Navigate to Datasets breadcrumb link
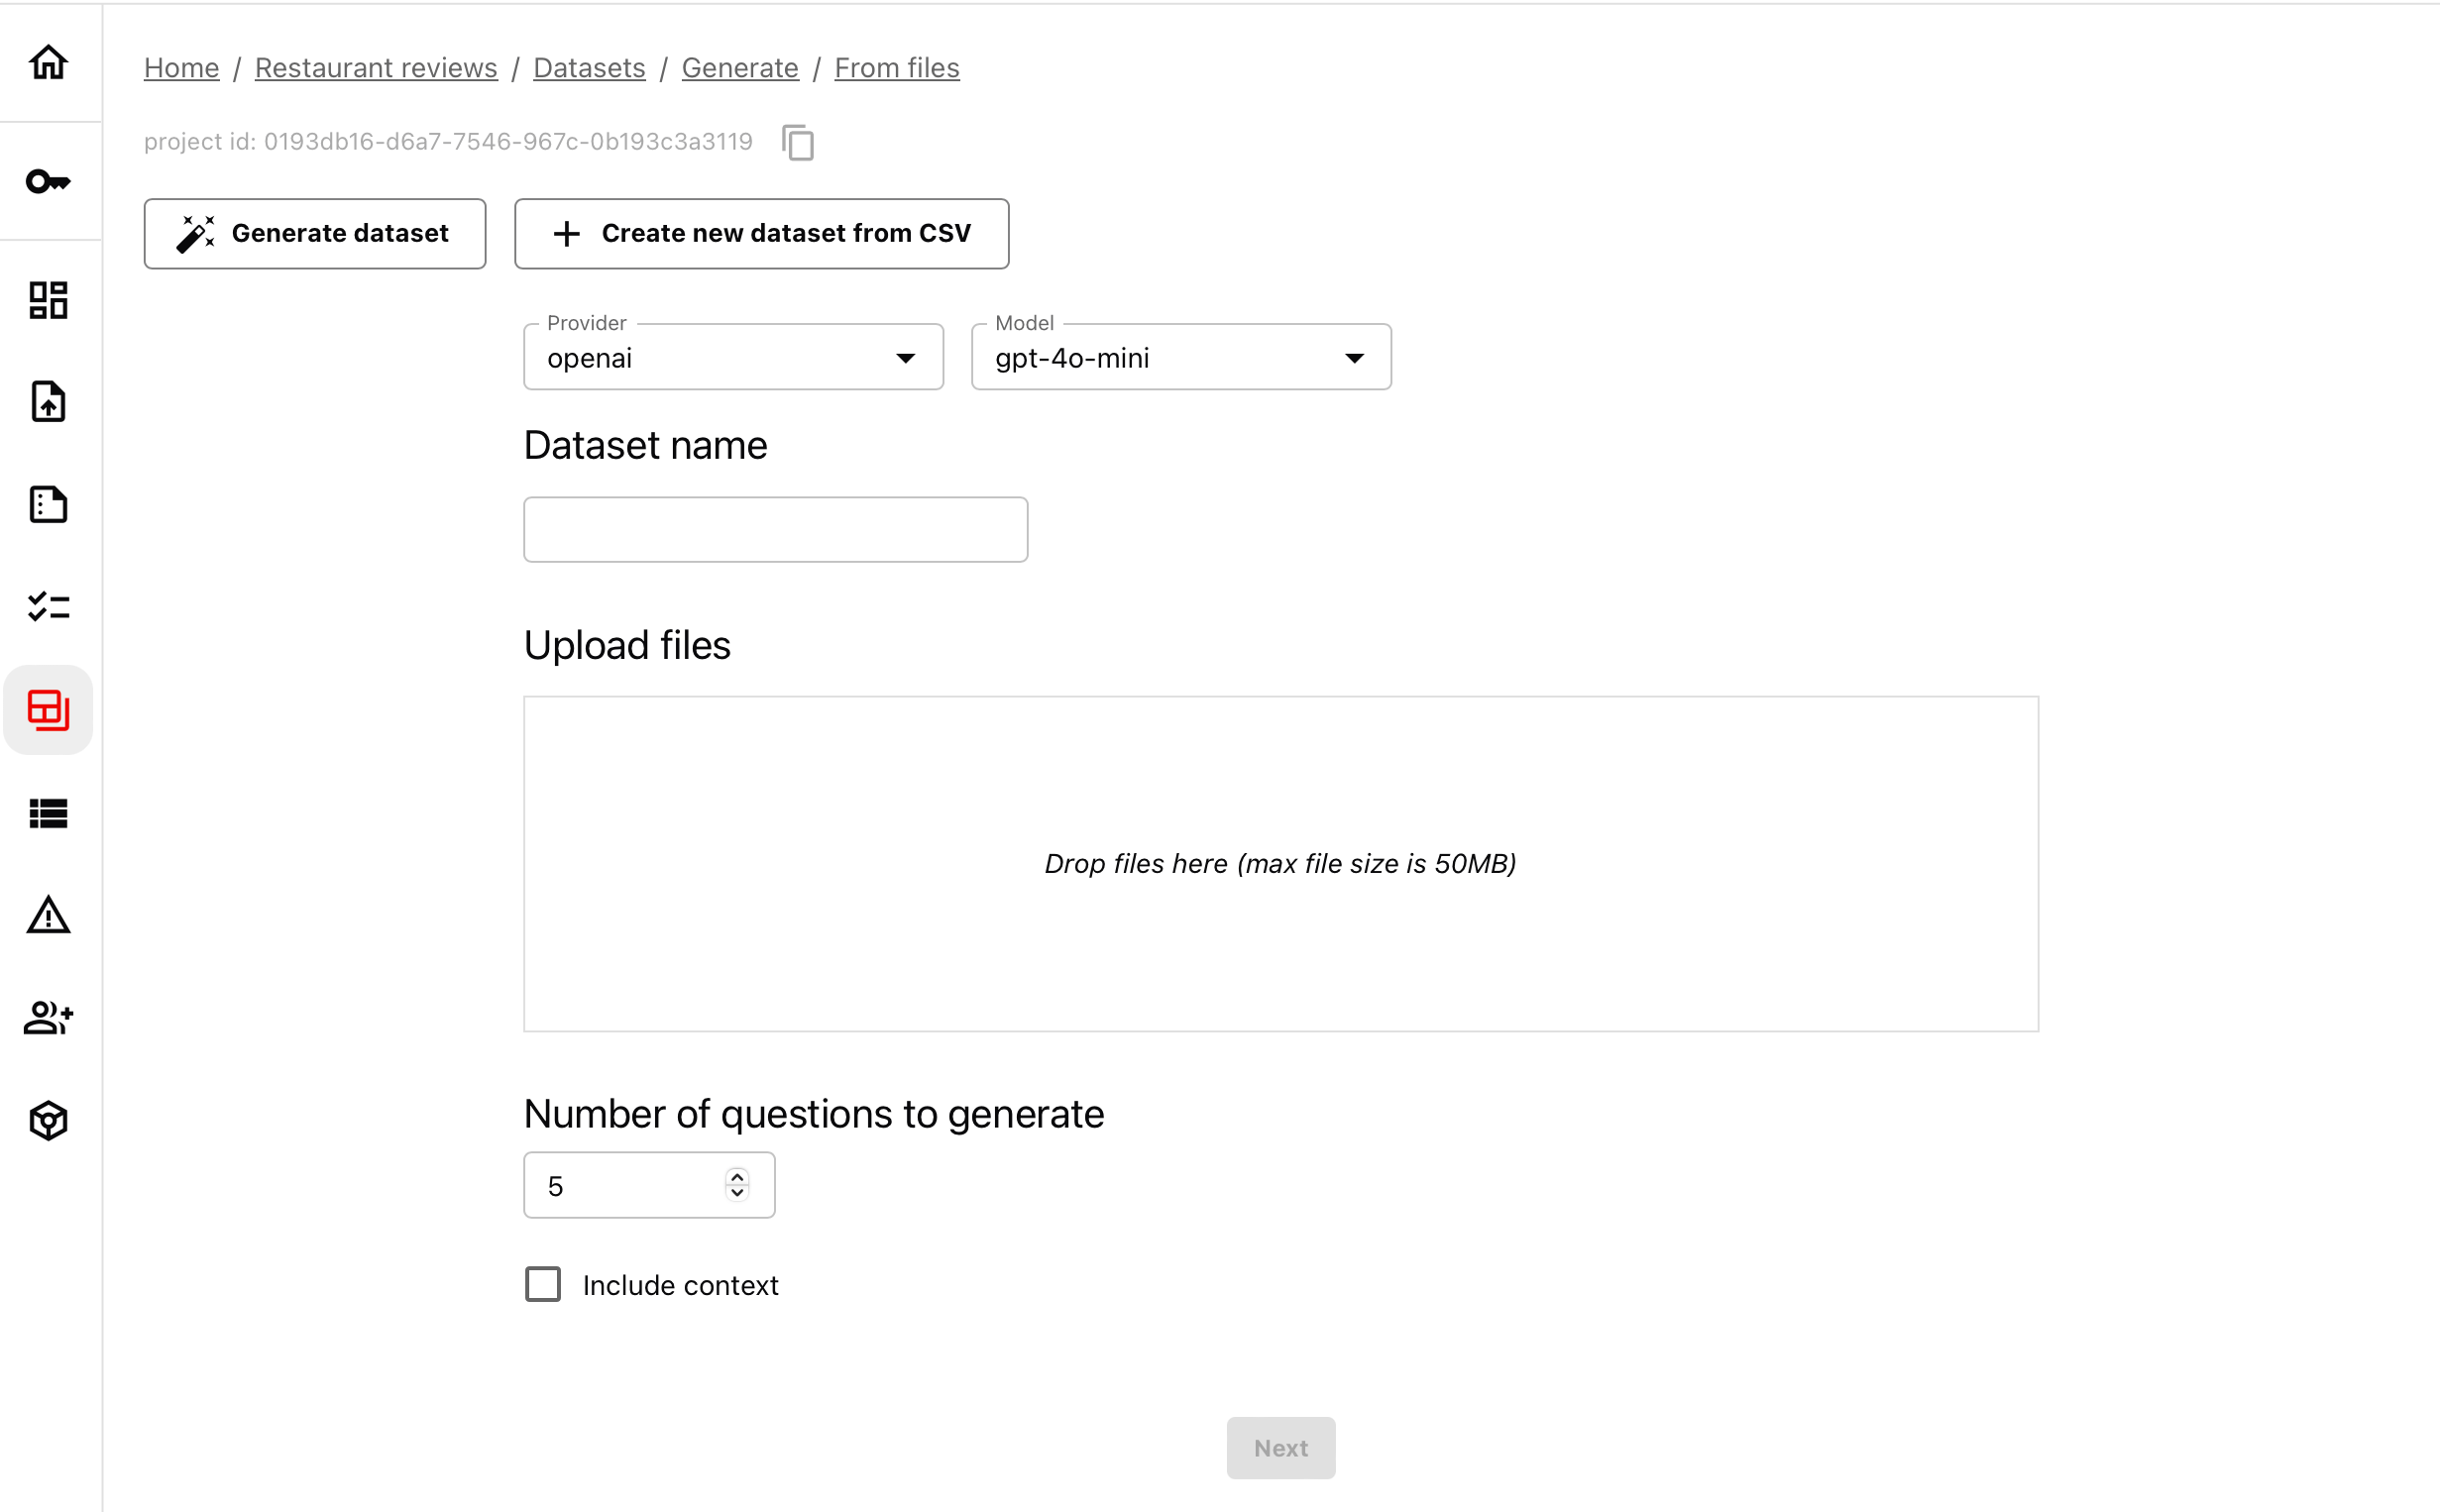 point(589,68)
